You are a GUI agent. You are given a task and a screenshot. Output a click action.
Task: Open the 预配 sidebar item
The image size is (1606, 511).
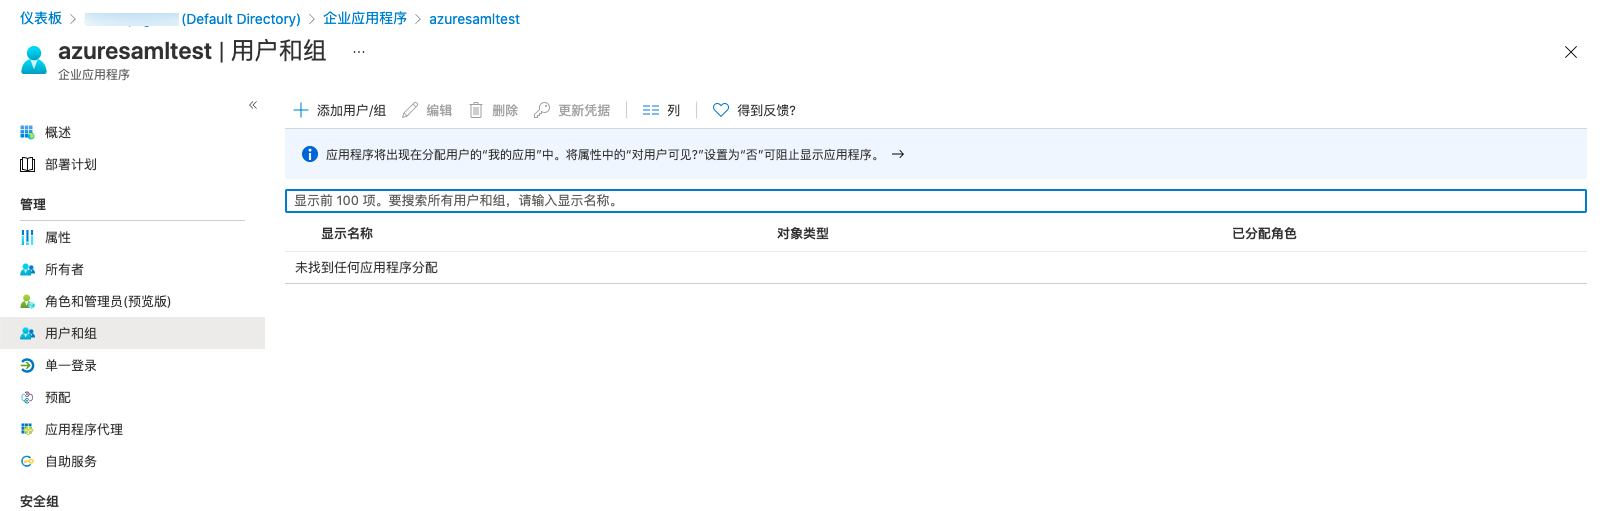pos(58,398)
